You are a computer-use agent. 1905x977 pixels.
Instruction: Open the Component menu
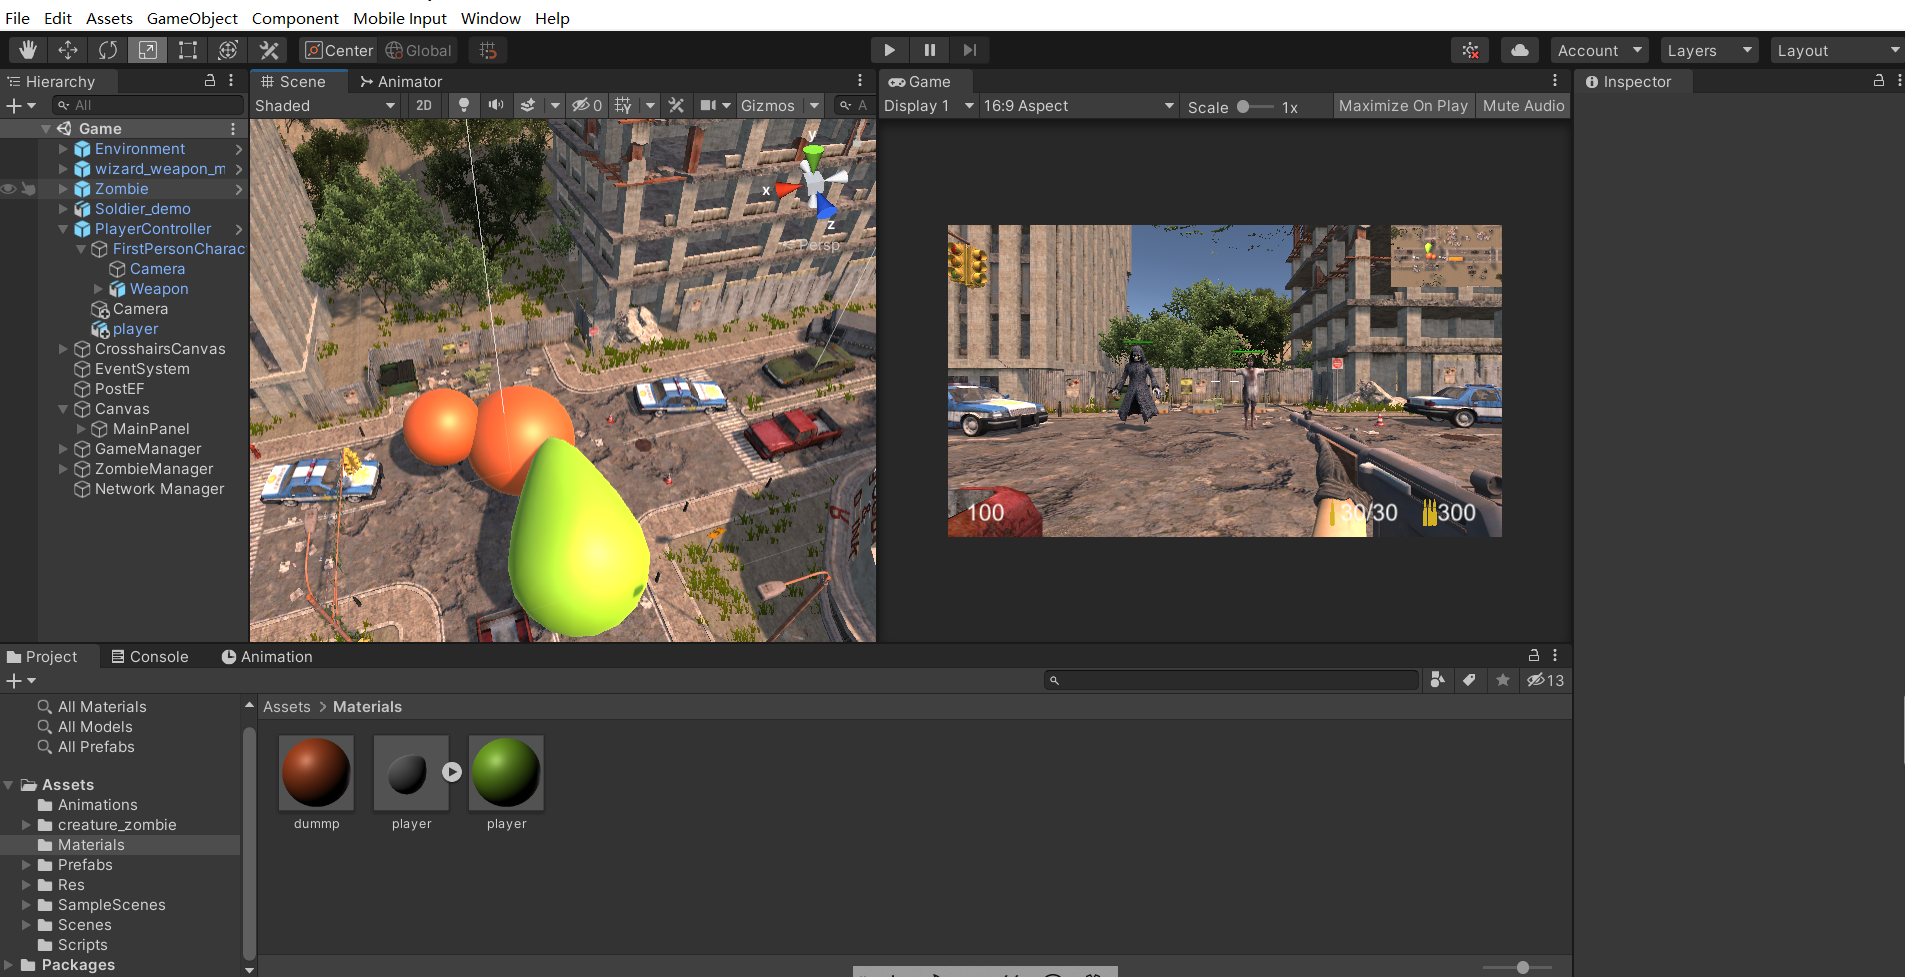pos(295,18)
